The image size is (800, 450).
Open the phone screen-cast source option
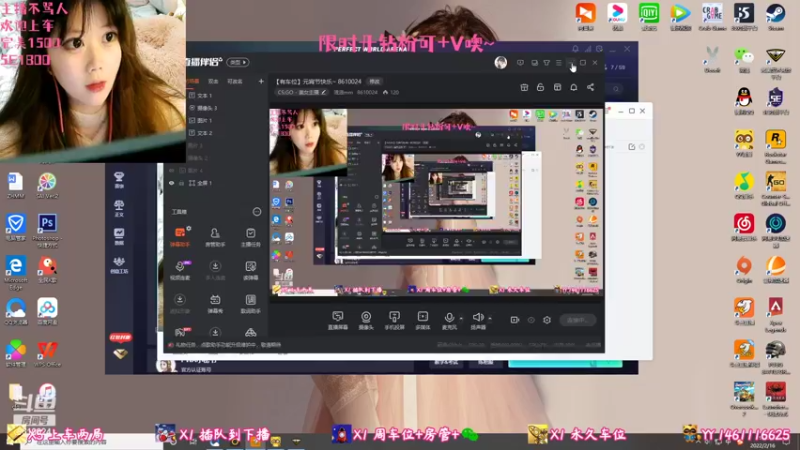[x=394, y=320]
